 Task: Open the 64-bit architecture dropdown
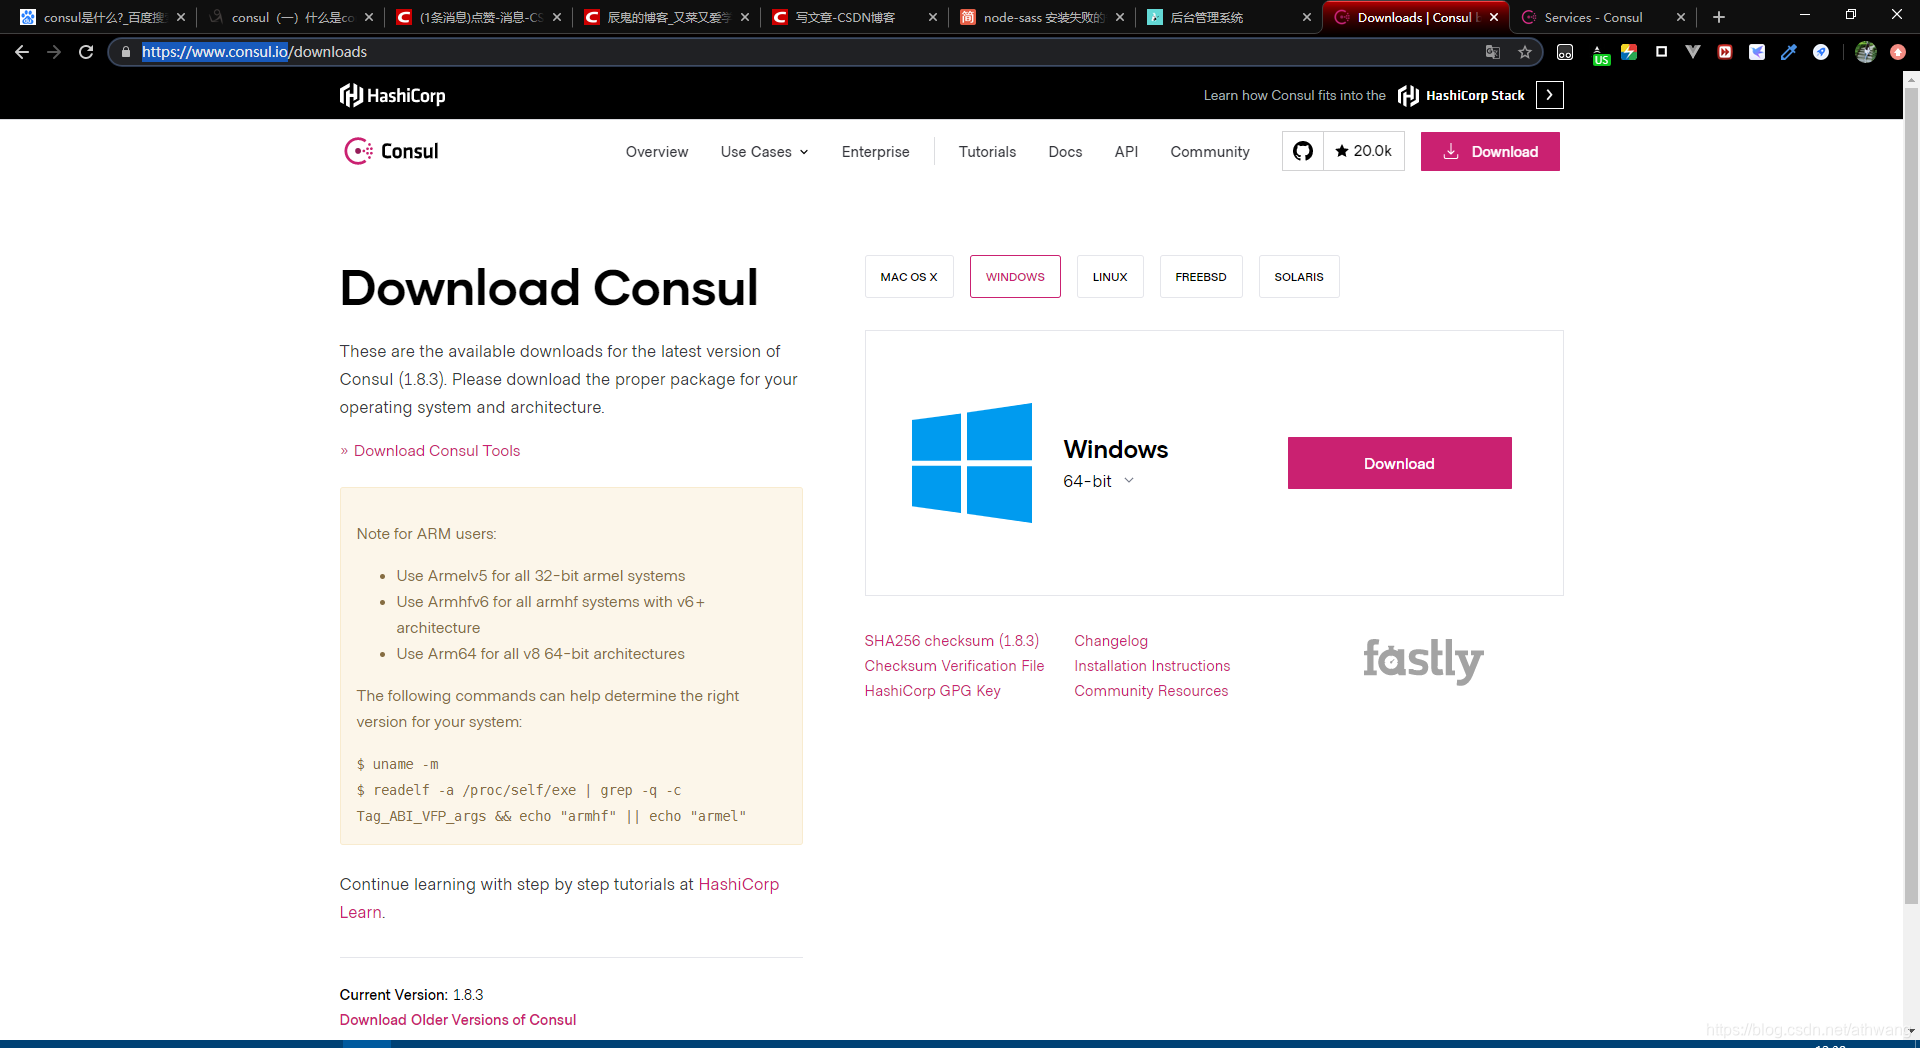1098,481
